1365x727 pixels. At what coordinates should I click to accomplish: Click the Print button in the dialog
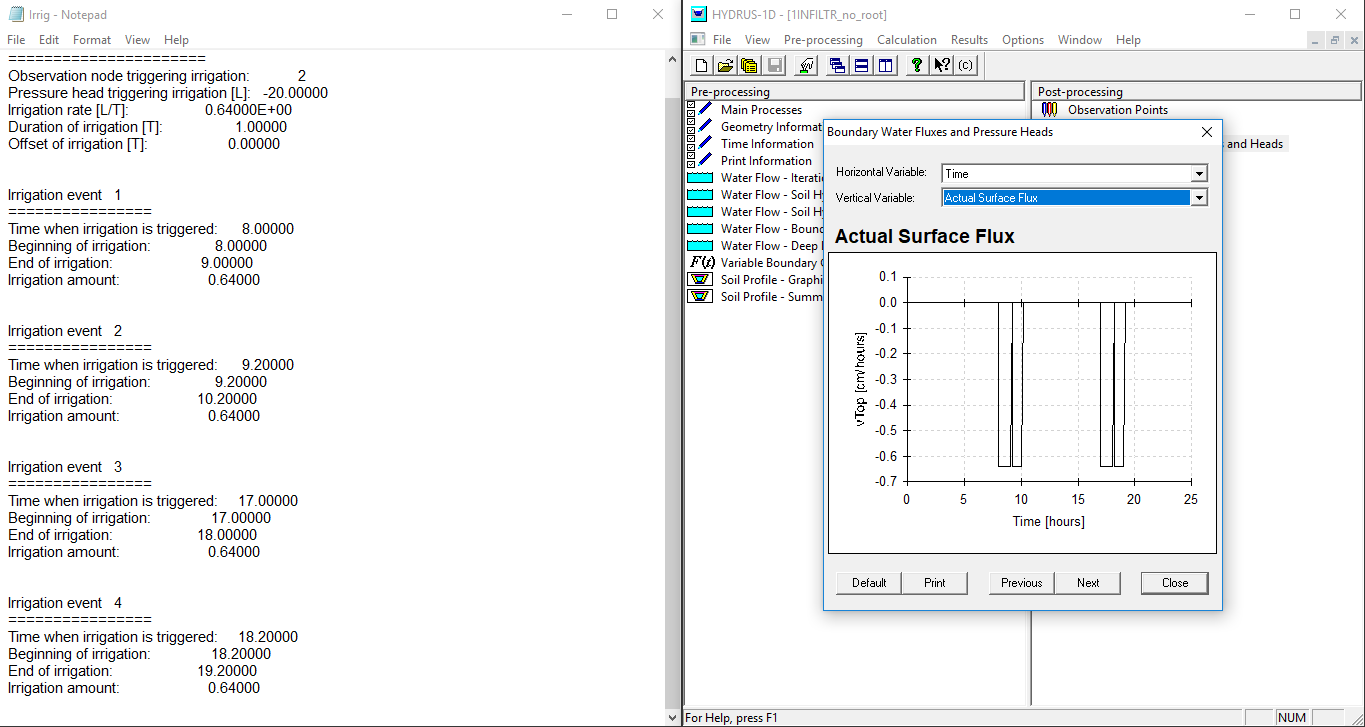(x=935, y=583)
